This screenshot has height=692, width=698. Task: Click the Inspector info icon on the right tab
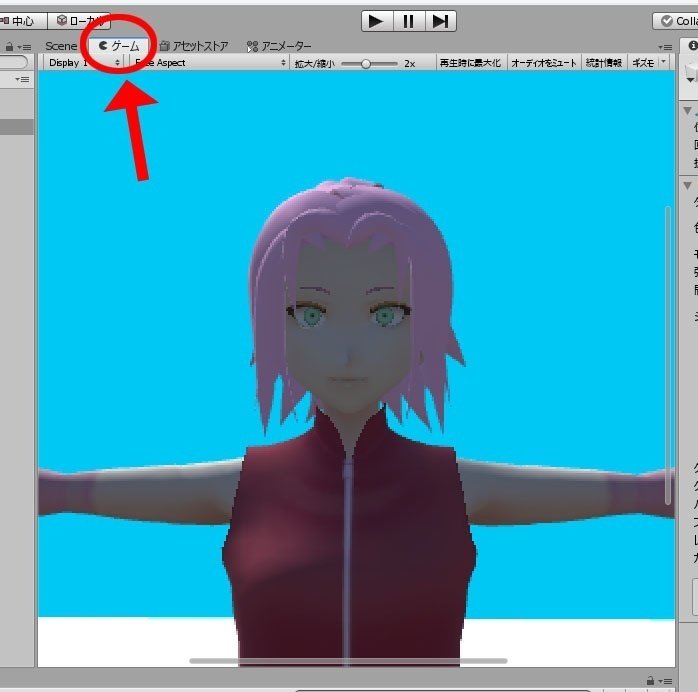tap(693, 45)
